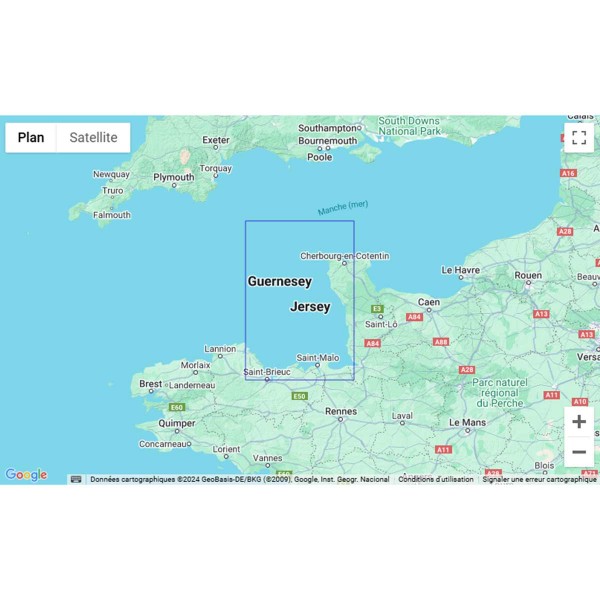
Task: Click the Rouen city label
Action: [528, 276]
